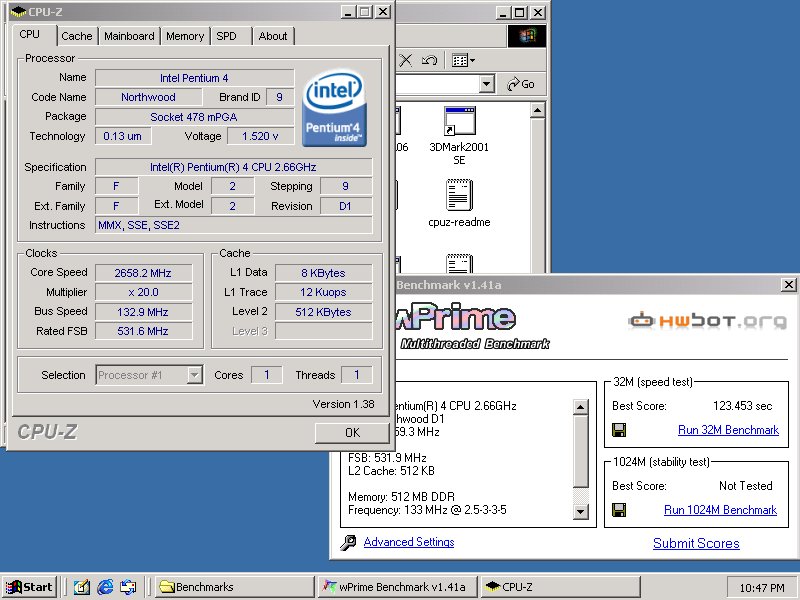800x600 pixels.
Task: Expand the Explorer address bar dropdown
Action: click(487, 83)
